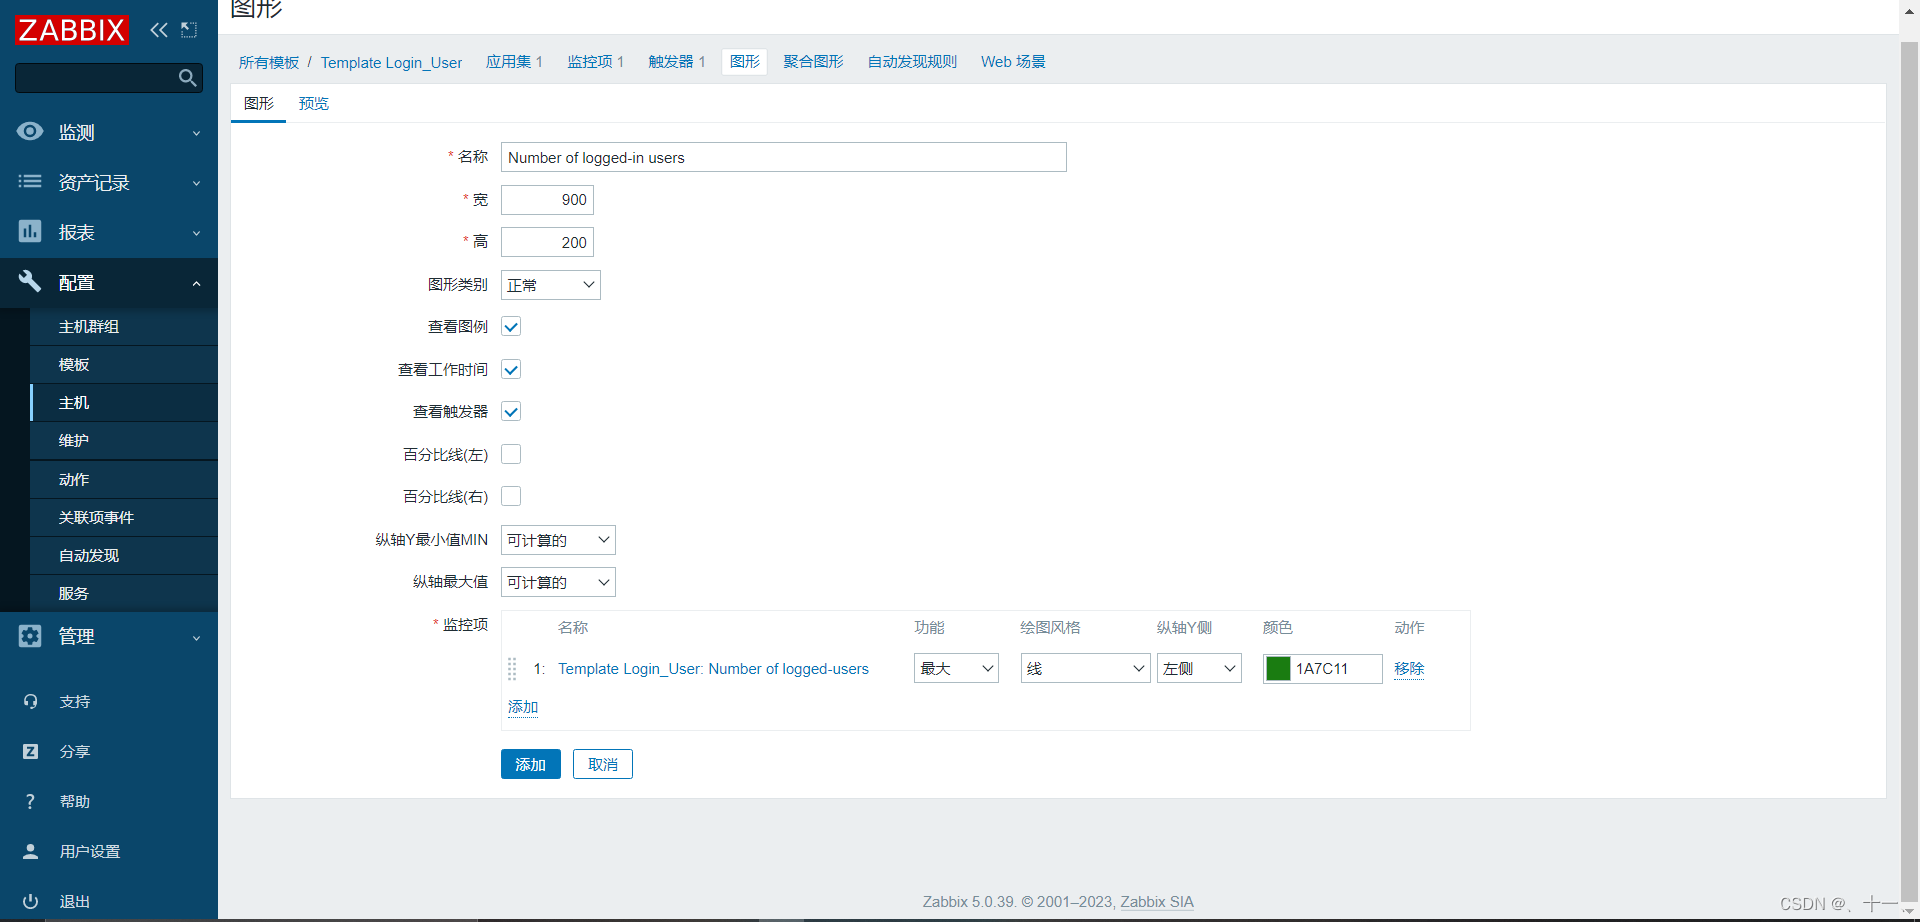1920x922 pixels.
Task: Click the power icon for 退出
Action: [x=30, y=901]
